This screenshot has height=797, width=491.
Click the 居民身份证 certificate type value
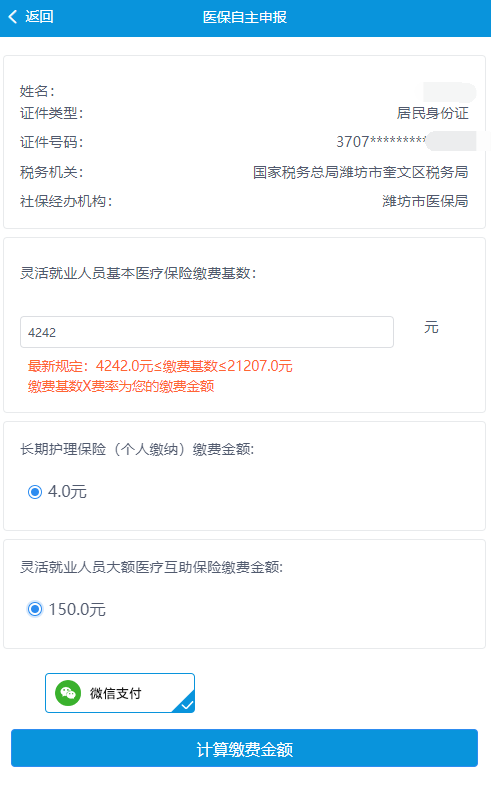coord(433,113)
